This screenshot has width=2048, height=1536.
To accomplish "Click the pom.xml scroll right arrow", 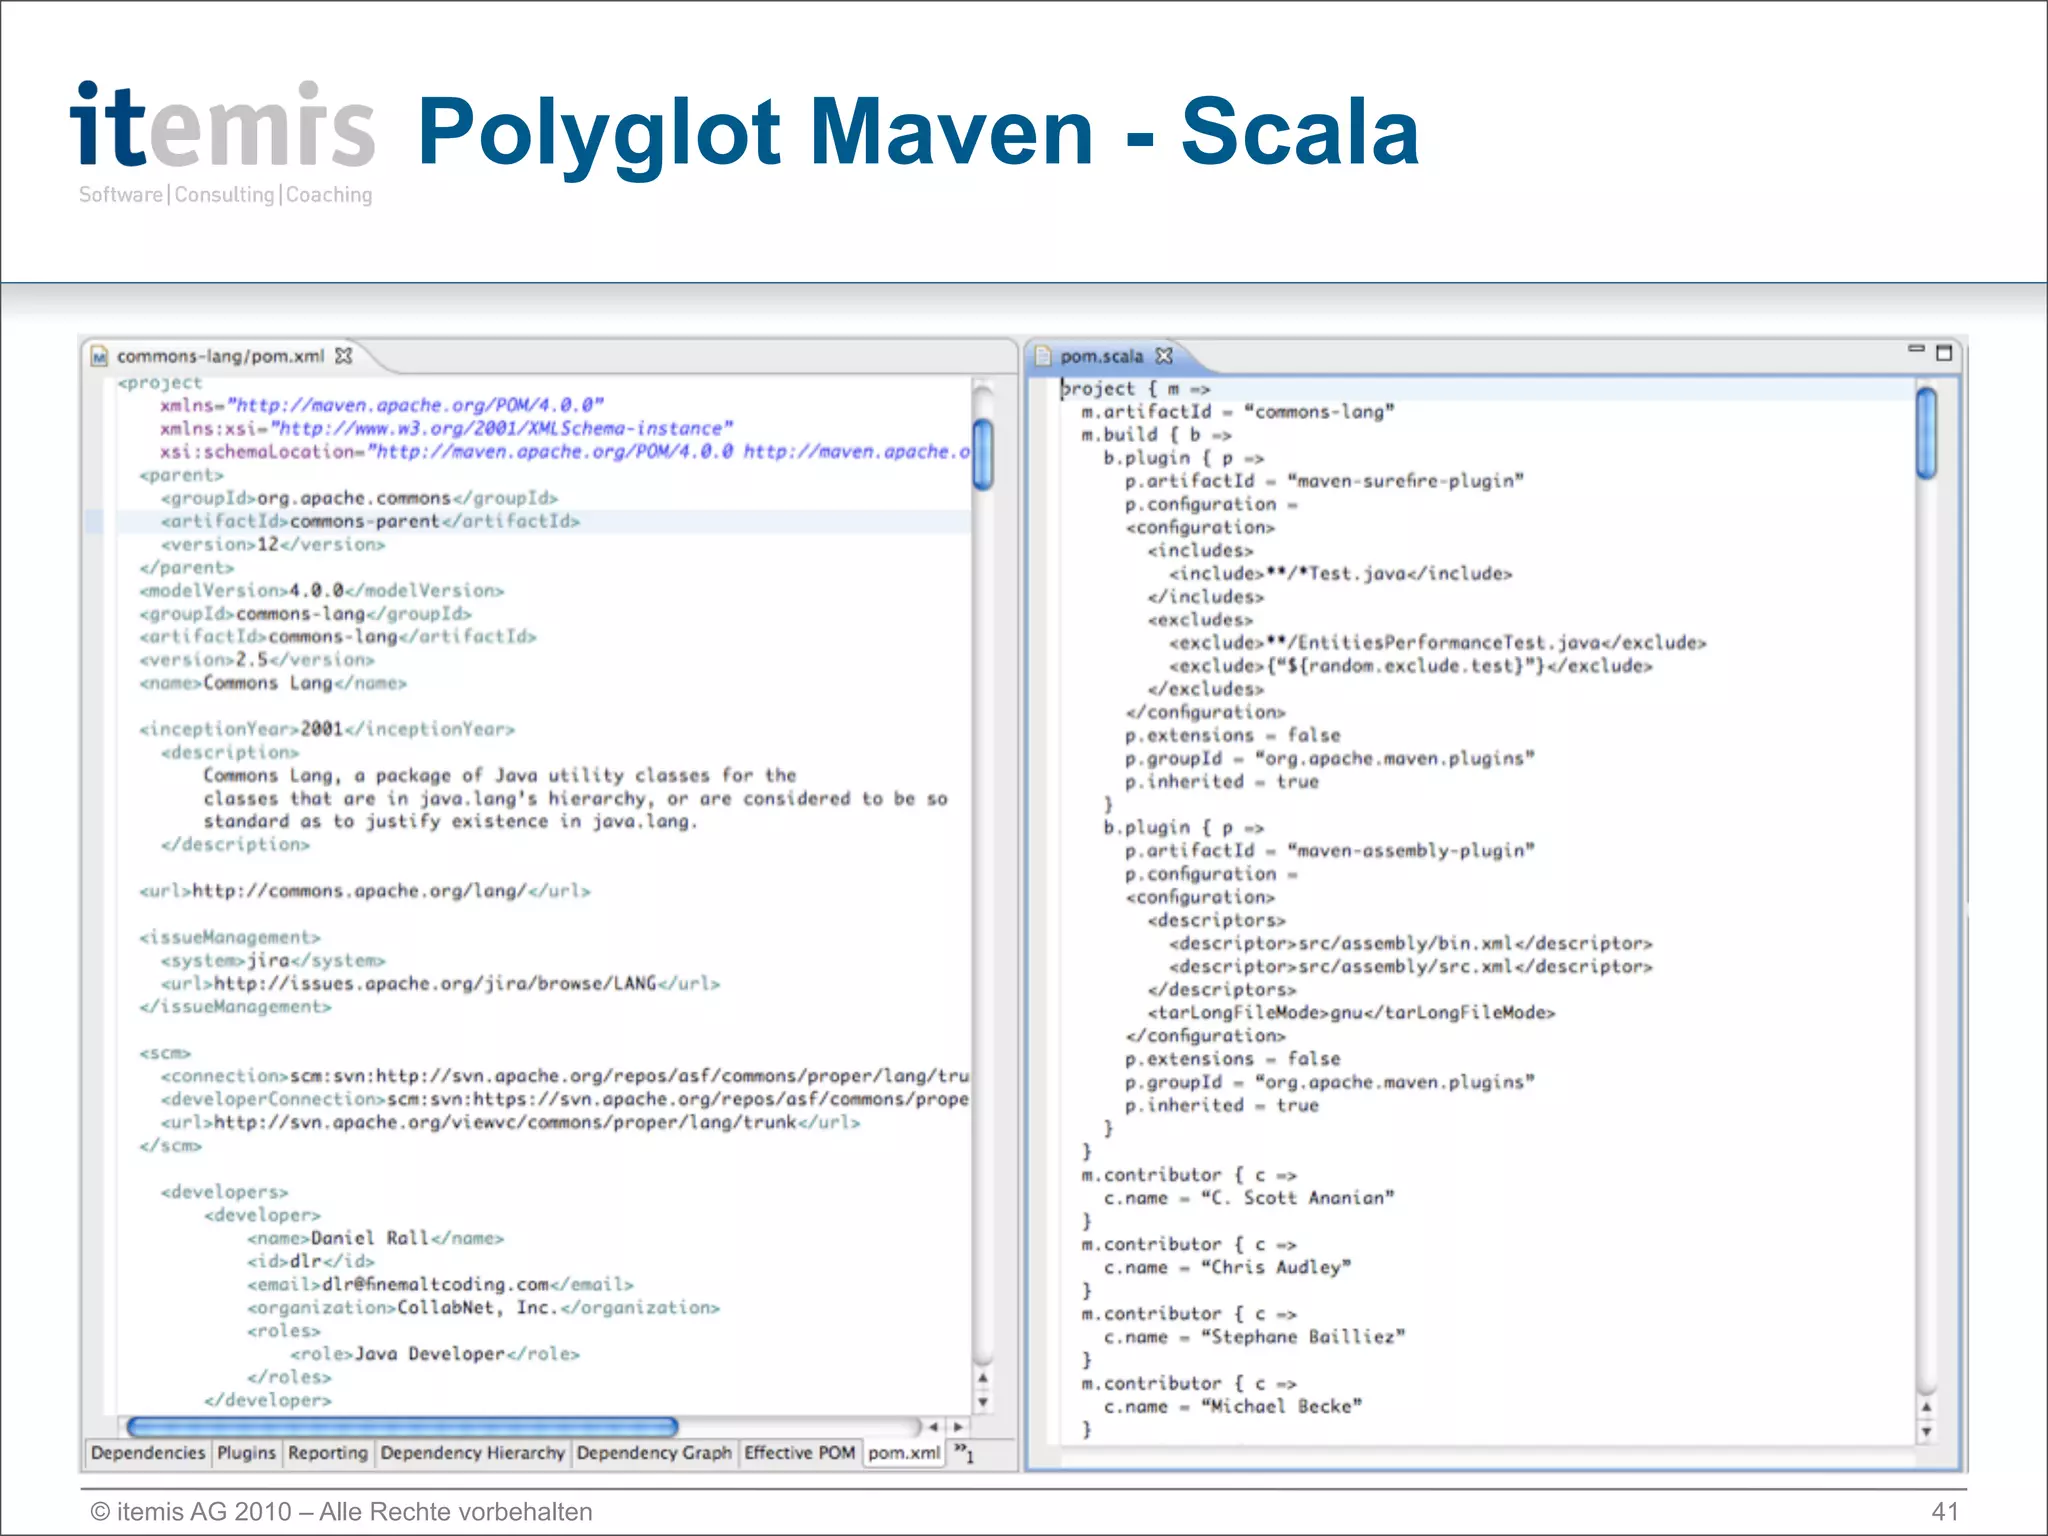I will (x=958, y=1427).
